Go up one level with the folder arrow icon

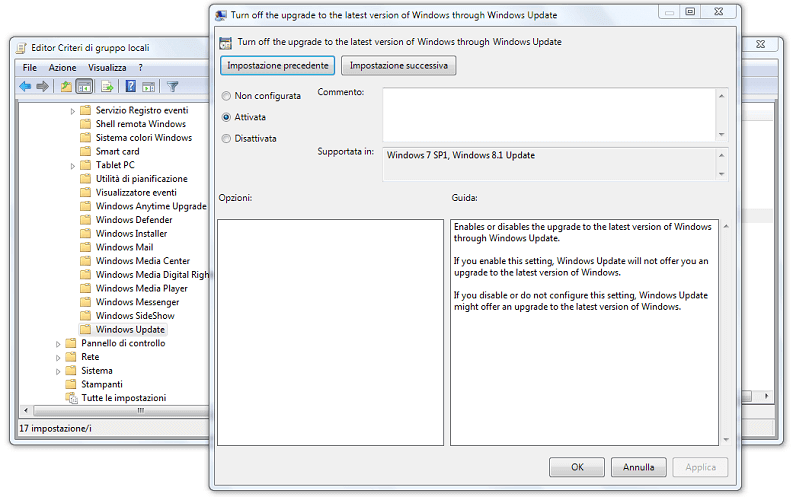pyautogui.click(x=66, y=86)
